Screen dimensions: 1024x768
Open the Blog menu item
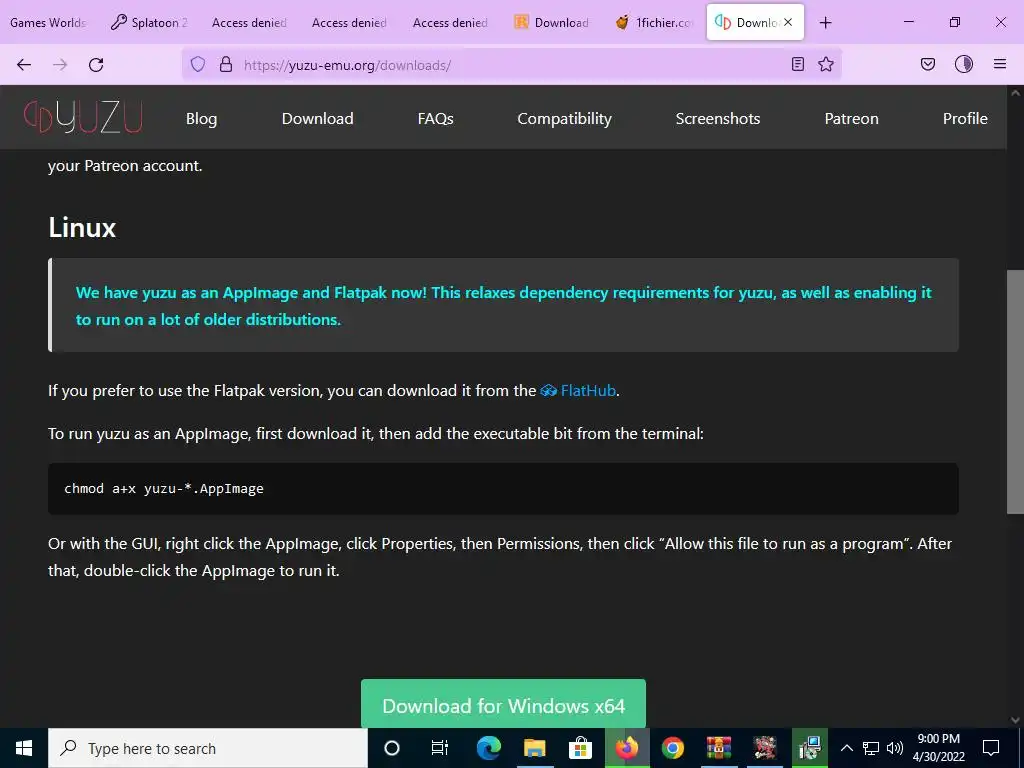pos(201,118)
